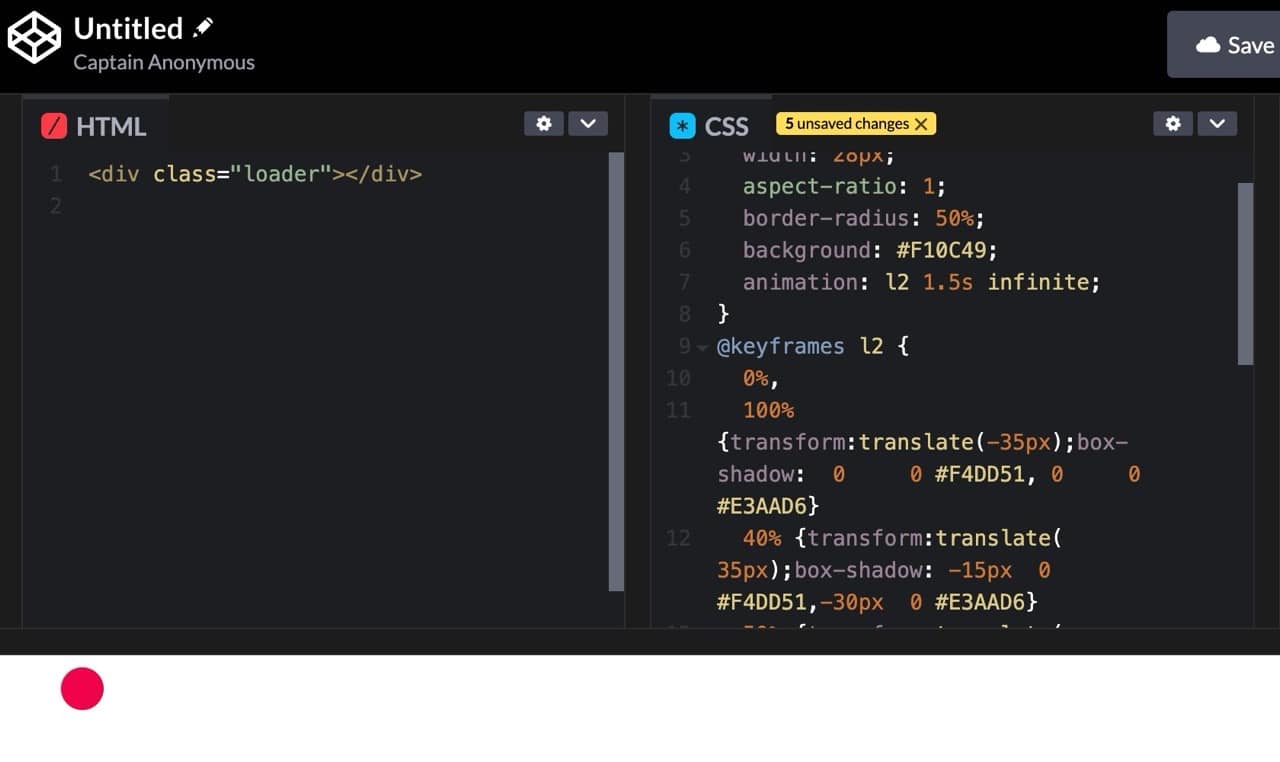
Task: Select the CSS panel title
Action: coord(727,127)
